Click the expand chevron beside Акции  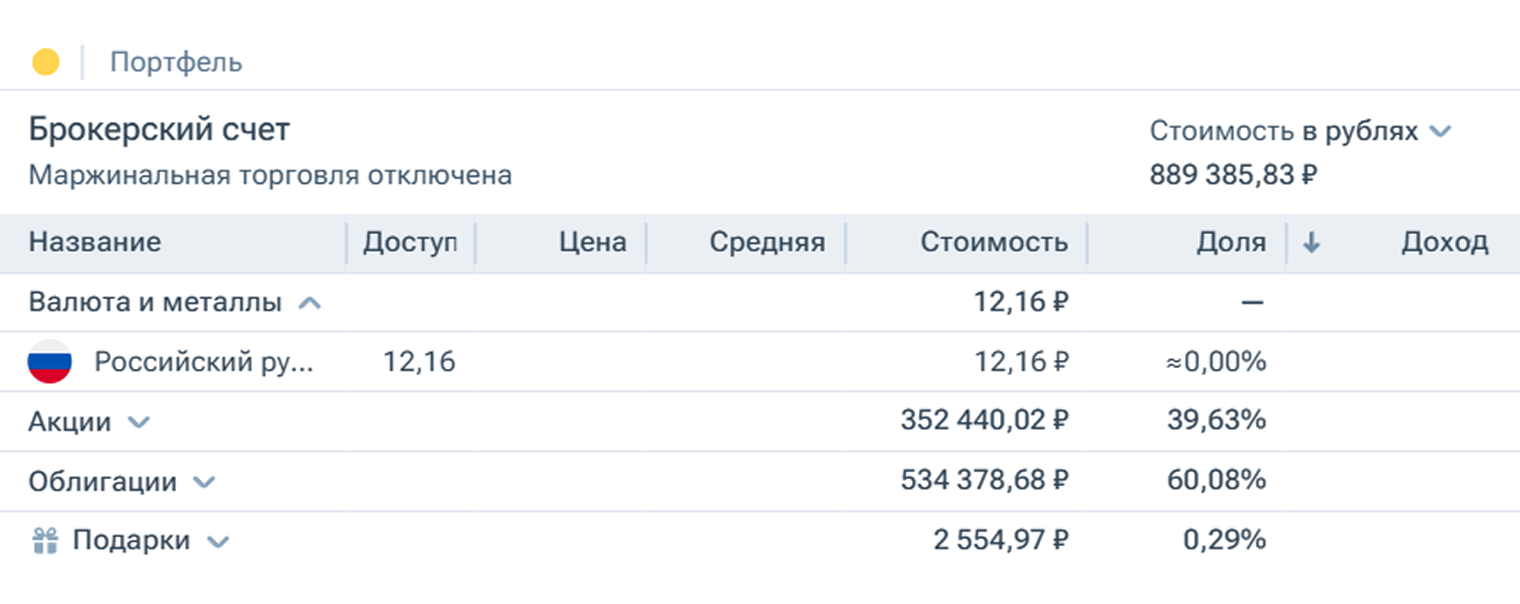(139, 421)
